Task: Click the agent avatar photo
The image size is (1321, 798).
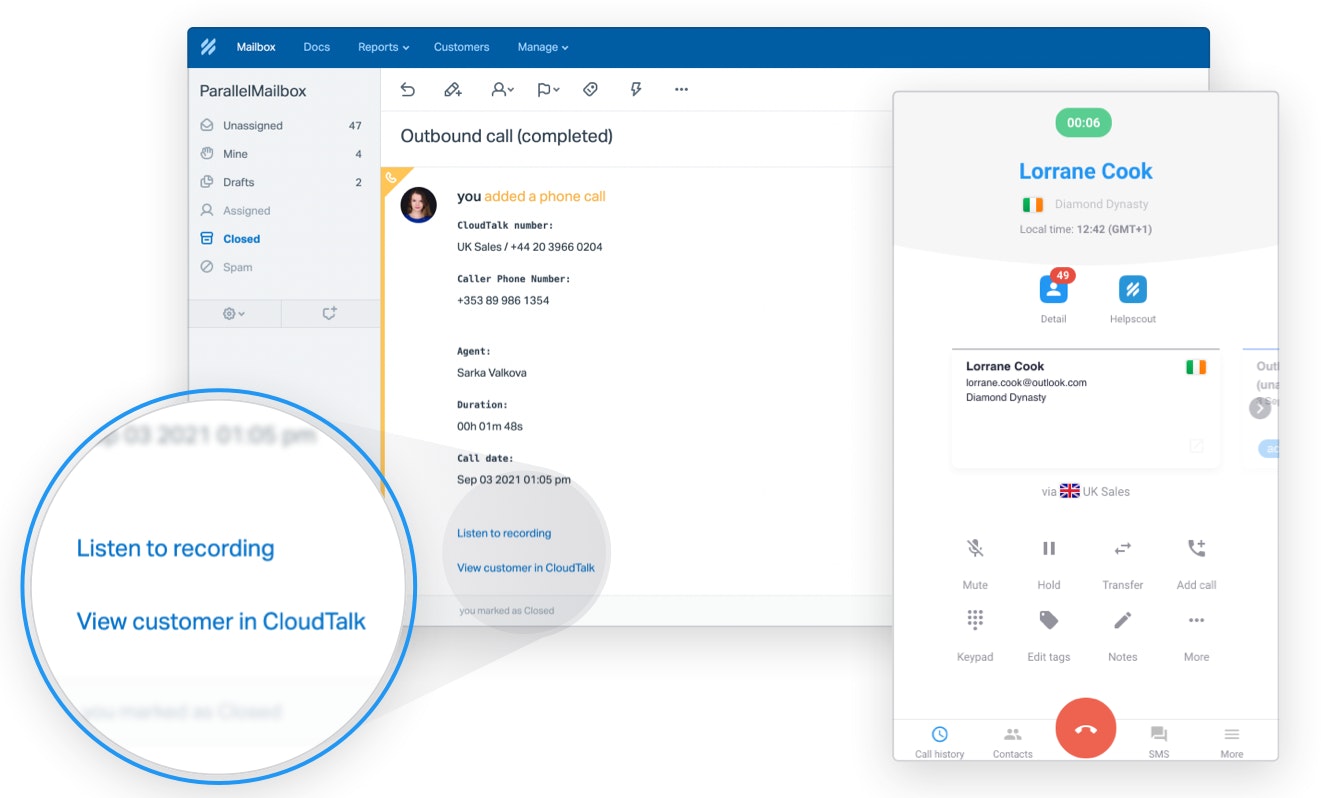Action: pyautogui.click(x=418, y=204)
